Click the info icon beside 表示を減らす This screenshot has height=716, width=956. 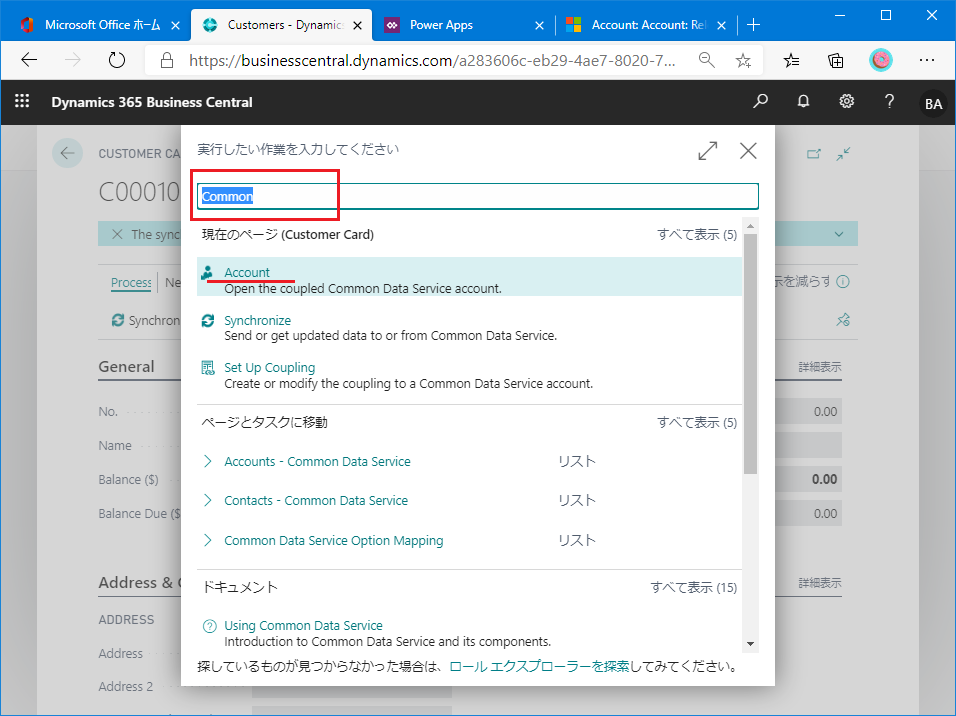tap(843, 281)
